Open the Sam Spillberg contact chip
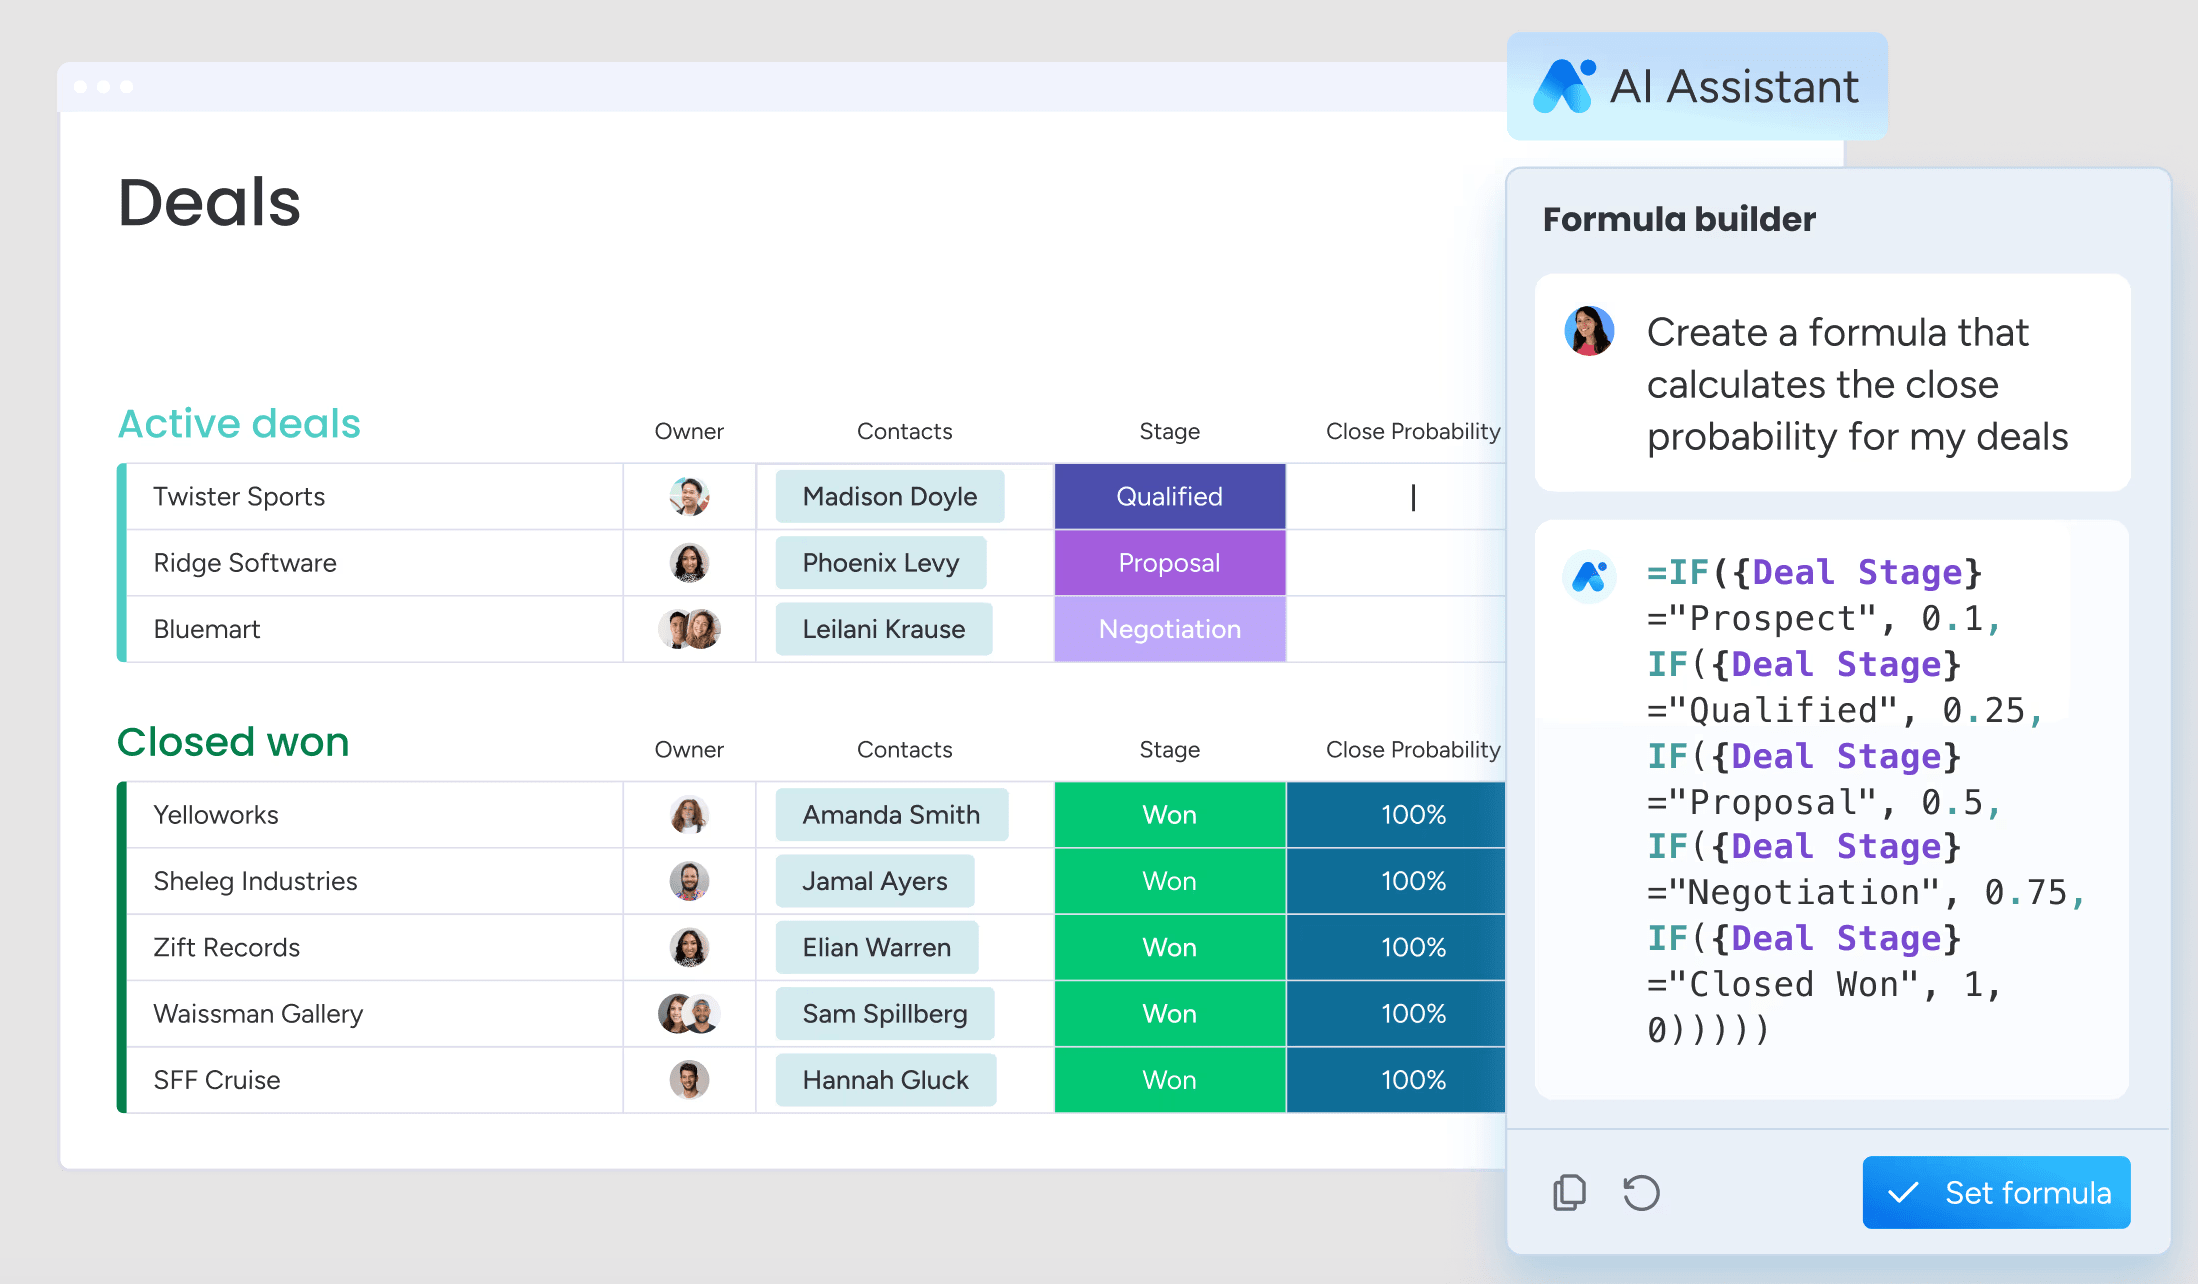The image size is (2198, 1284). pos(885,1014)
